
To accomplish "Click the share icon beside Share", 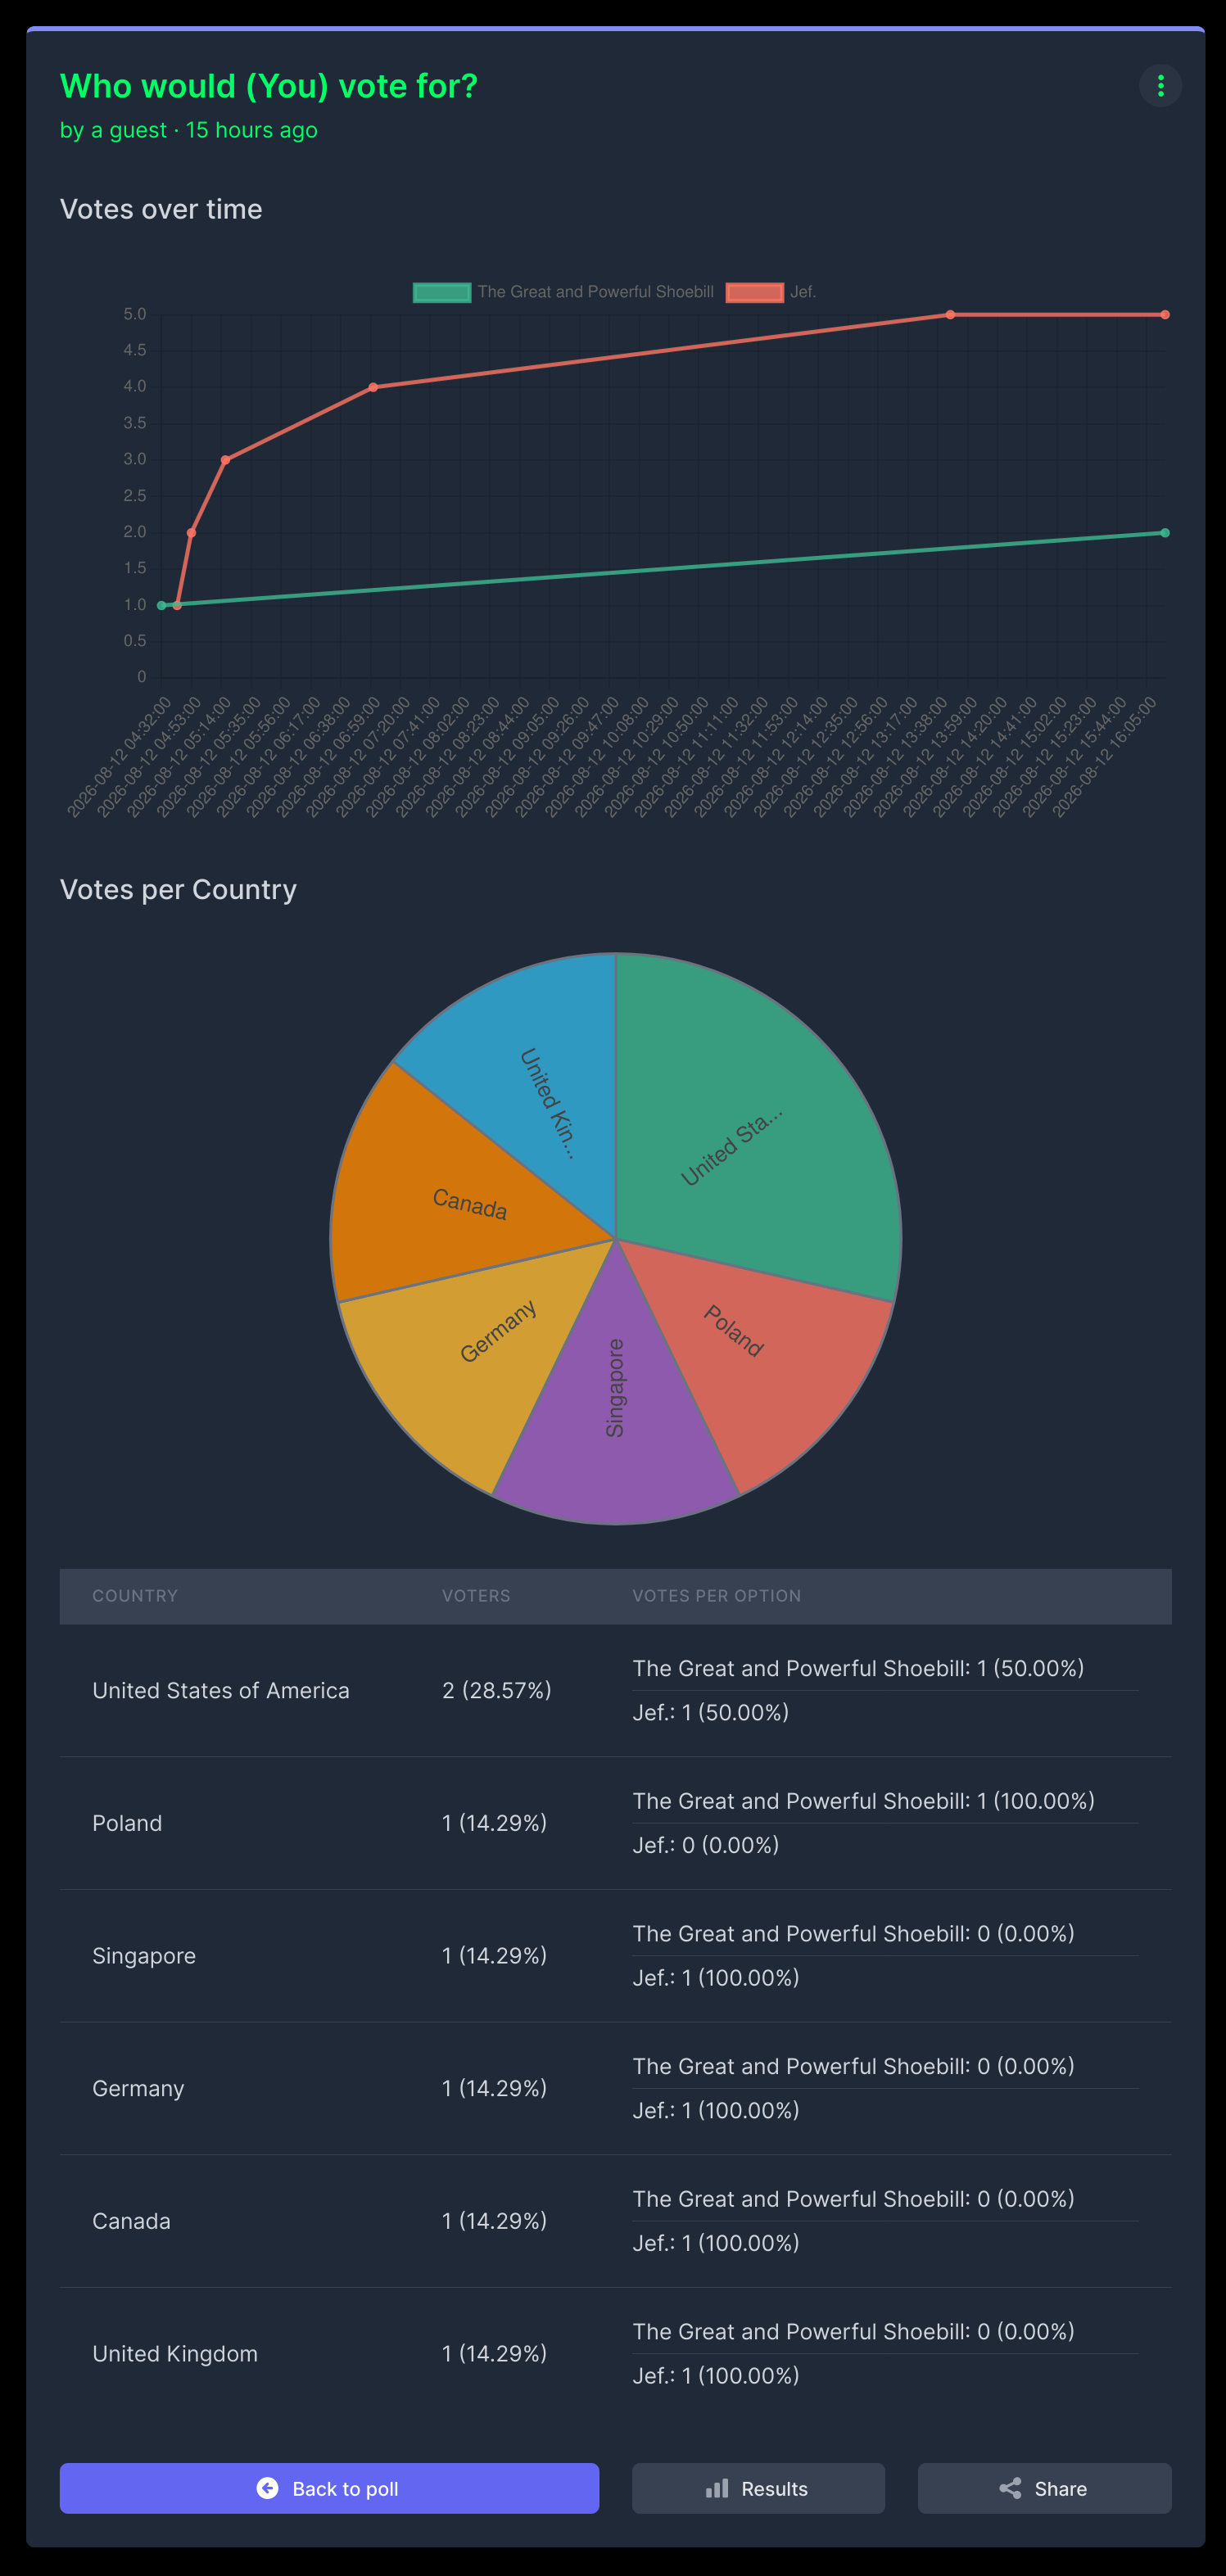I will point(1010,2488).
